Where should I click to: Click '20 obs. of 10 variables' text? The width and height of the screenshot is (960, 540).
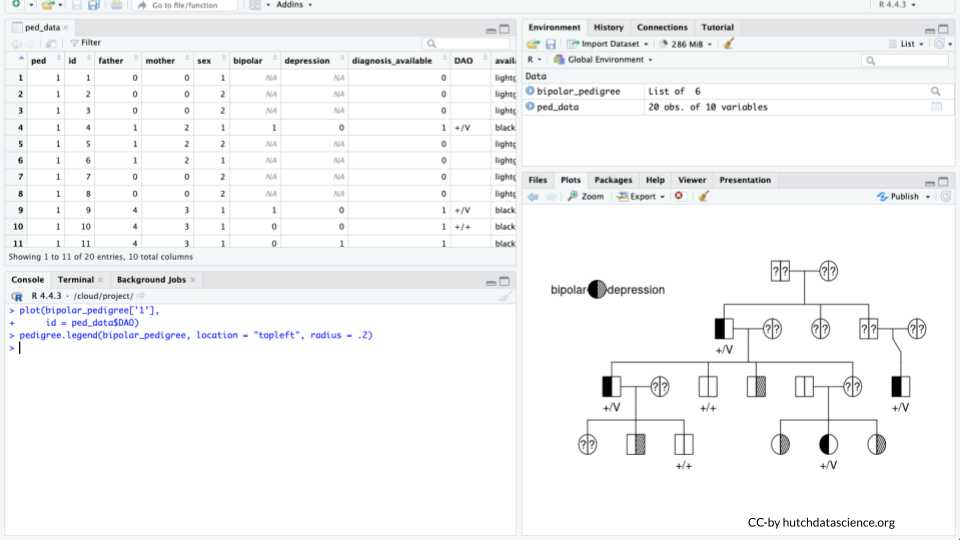(x=708, y=107)
